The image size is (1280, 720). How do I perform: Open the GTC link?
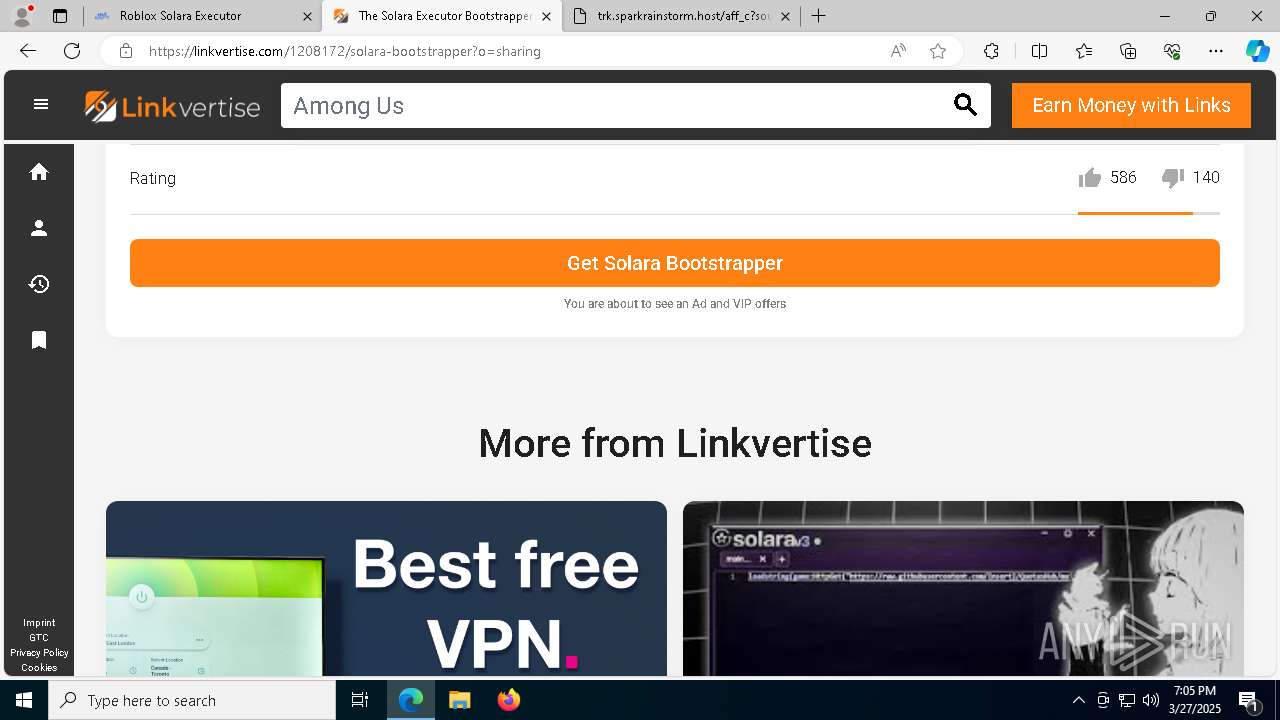click(x=39, y=638)
